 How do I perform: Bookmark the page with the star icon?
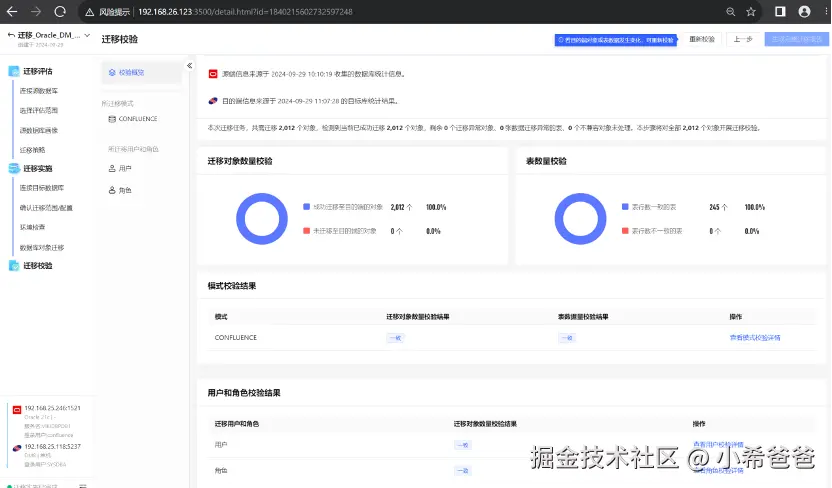[x=751, y=12]
